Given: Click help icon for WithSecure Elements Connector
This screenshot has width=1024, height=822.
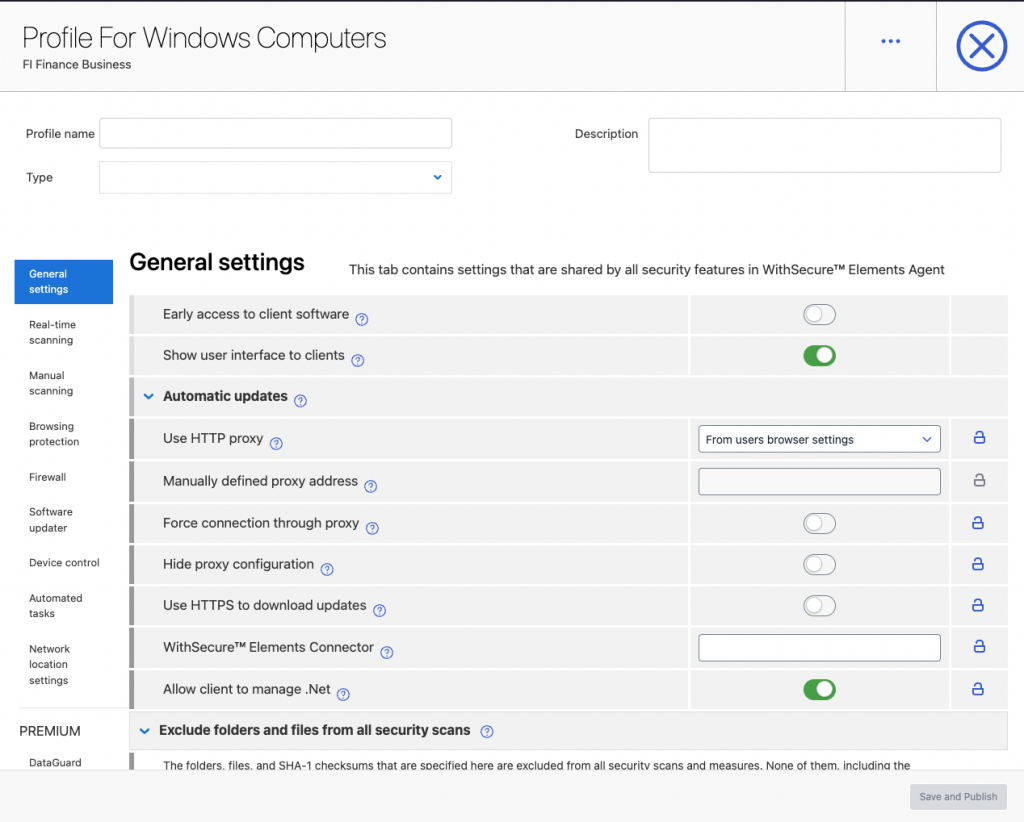Looking at the screenshot, I should [x=387, y=652].
